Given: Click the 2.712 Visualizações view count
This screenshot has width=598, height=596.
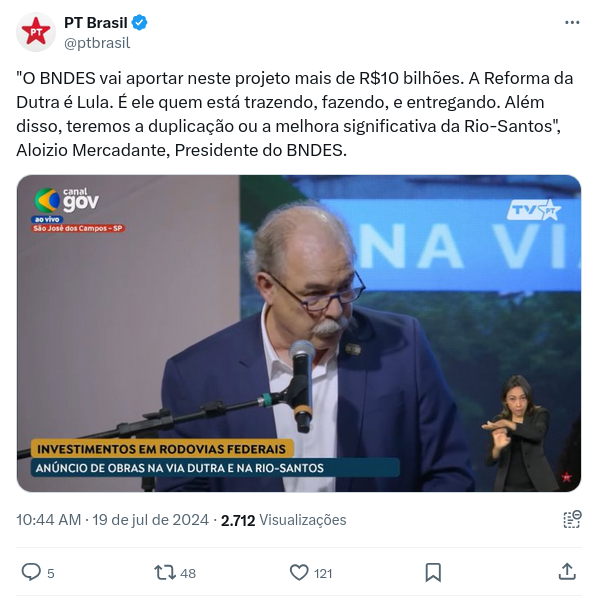Looking at the screenshot, I should 284,520.
